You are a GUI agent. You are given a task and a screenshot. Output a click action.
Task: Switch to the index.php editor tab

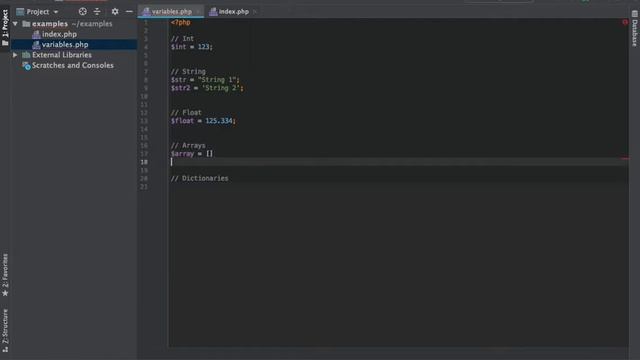click(x=233, y=12)
